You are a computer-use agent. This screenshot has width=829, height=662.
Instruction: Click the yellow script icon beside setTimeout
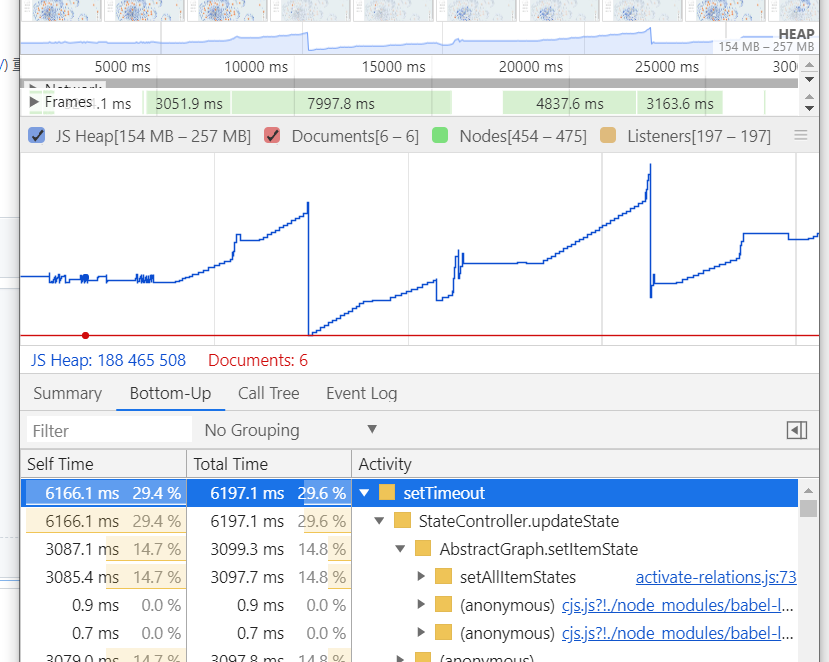pyautogui.click(x=389, y=493)
